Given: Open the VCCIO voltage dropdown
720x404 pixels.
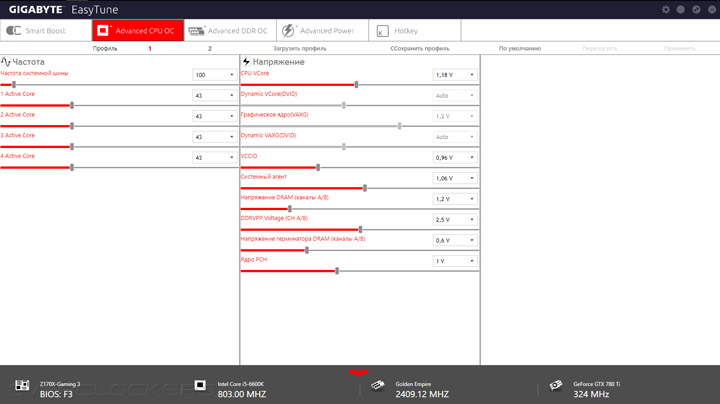Looking at the screenshot, I should pos(455,157).
